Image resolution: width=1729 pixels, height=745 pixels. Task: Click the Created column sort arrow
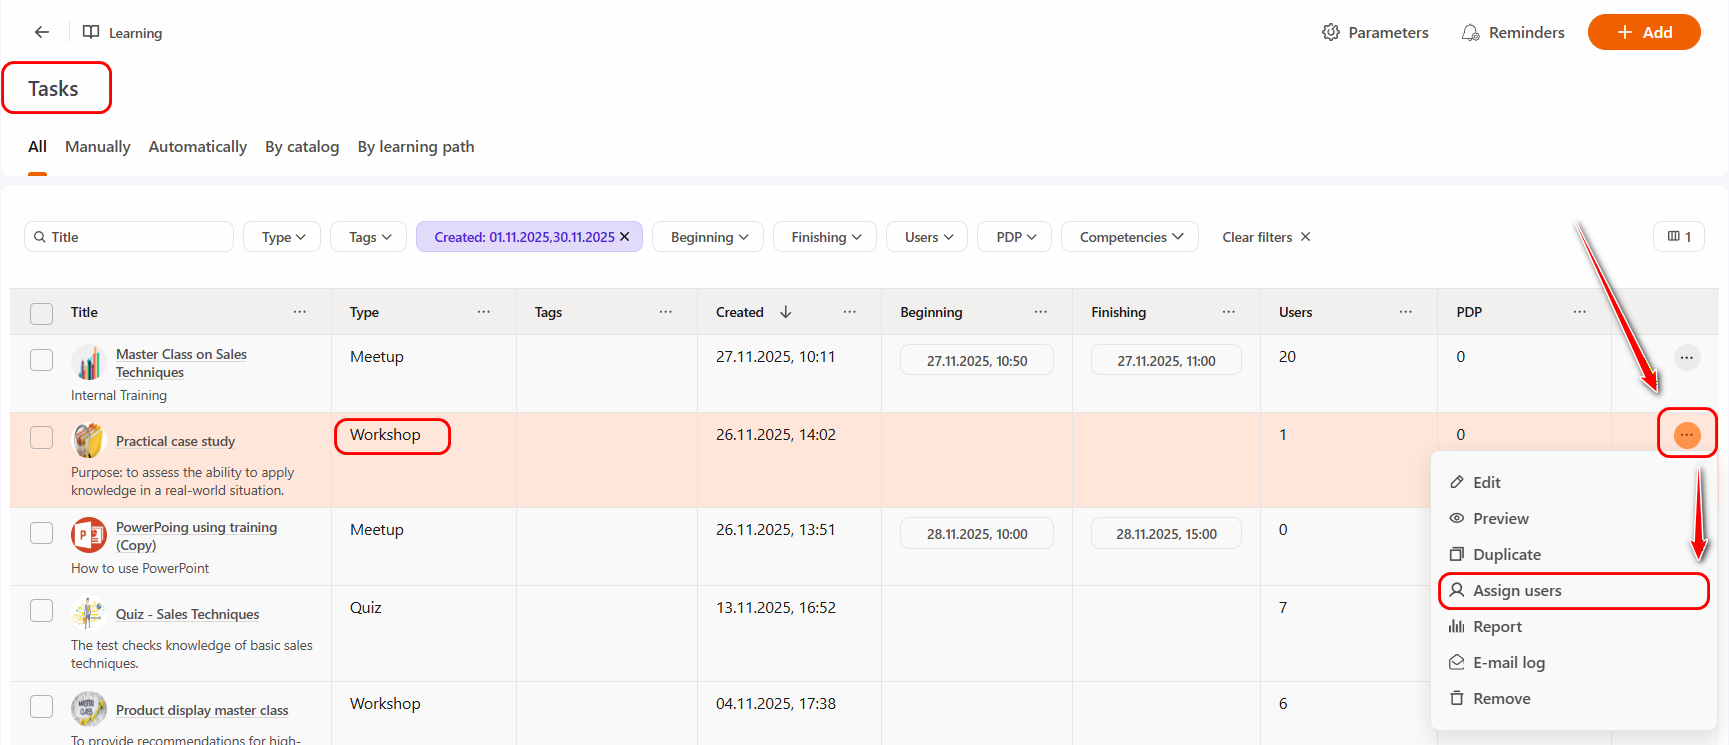786,312
